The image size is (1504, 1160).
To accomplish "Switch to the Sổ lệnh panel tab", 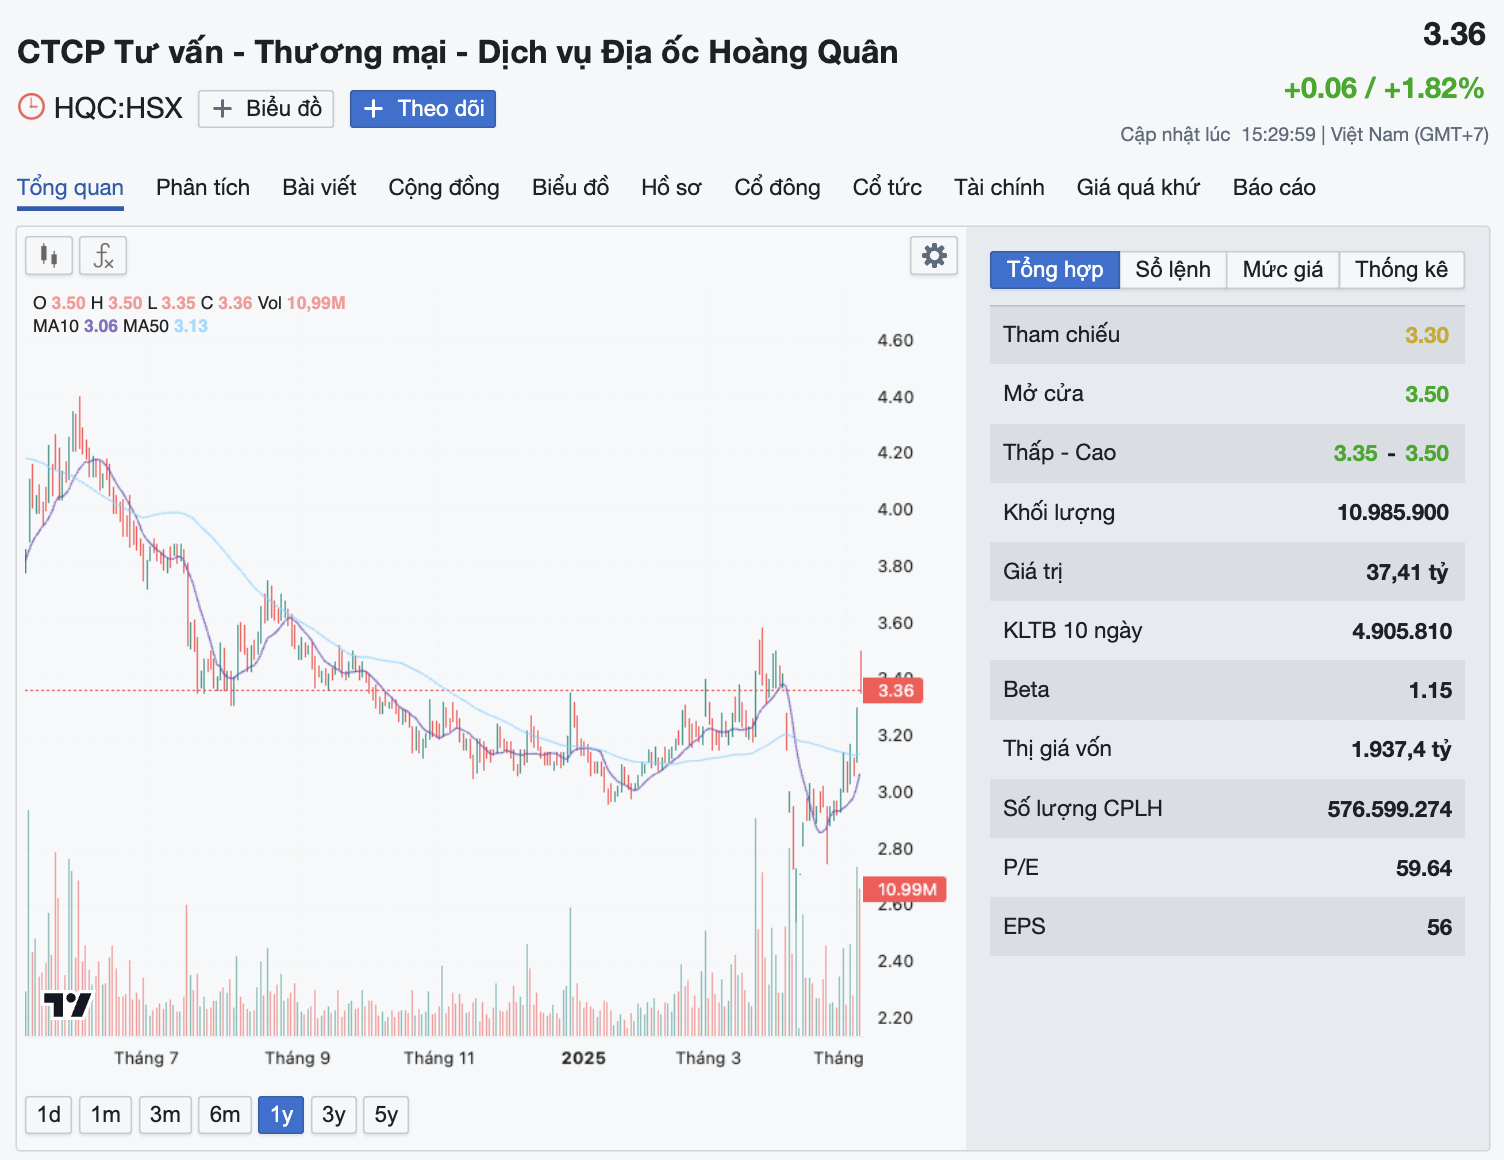I will coord(1173,270).
